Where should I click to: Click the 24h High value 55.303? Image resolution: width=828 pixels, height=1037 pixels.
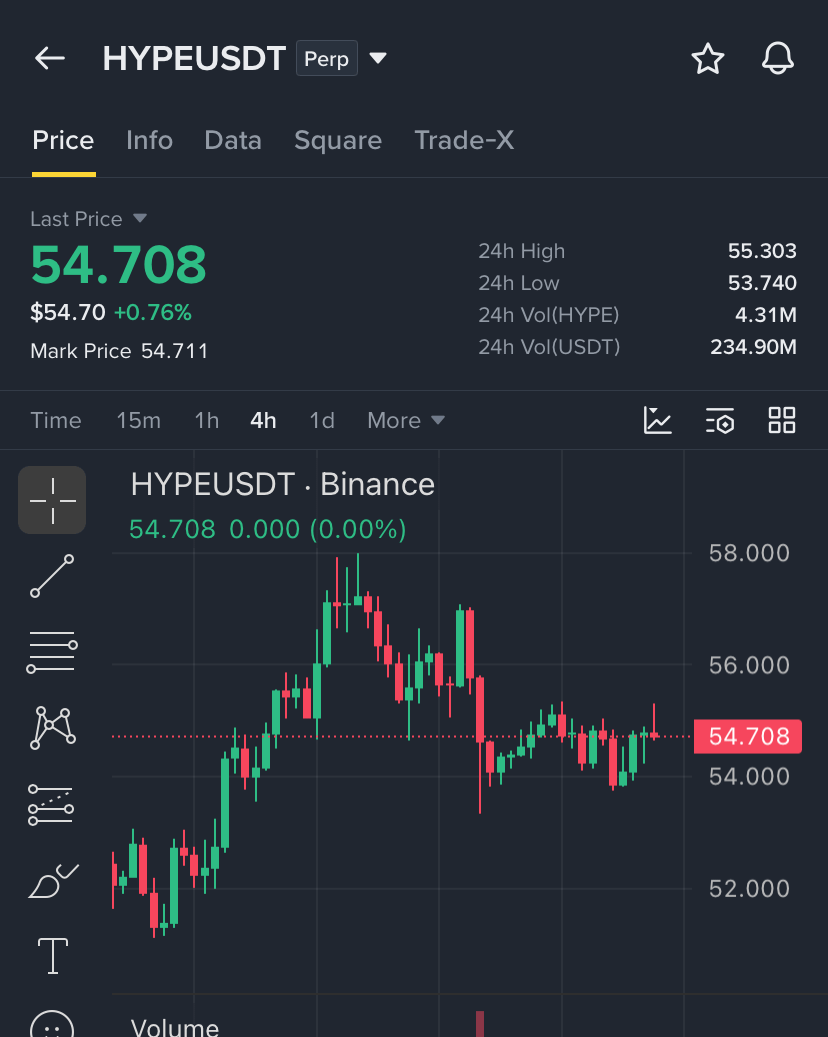click(x=762, y=251)
